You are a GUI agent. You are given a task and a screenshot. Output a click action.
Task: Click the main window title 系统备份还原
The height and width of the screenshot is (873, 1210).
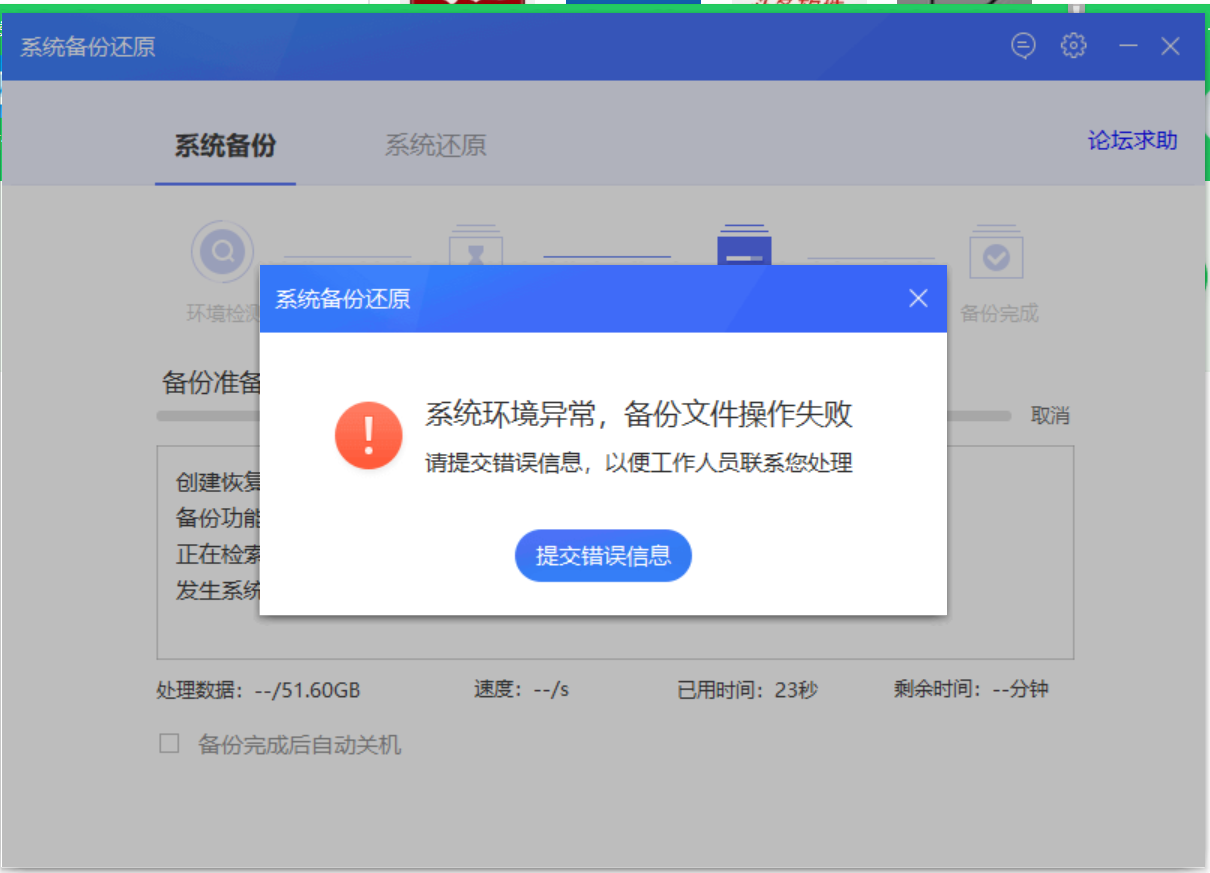click(x=88, y=47)
